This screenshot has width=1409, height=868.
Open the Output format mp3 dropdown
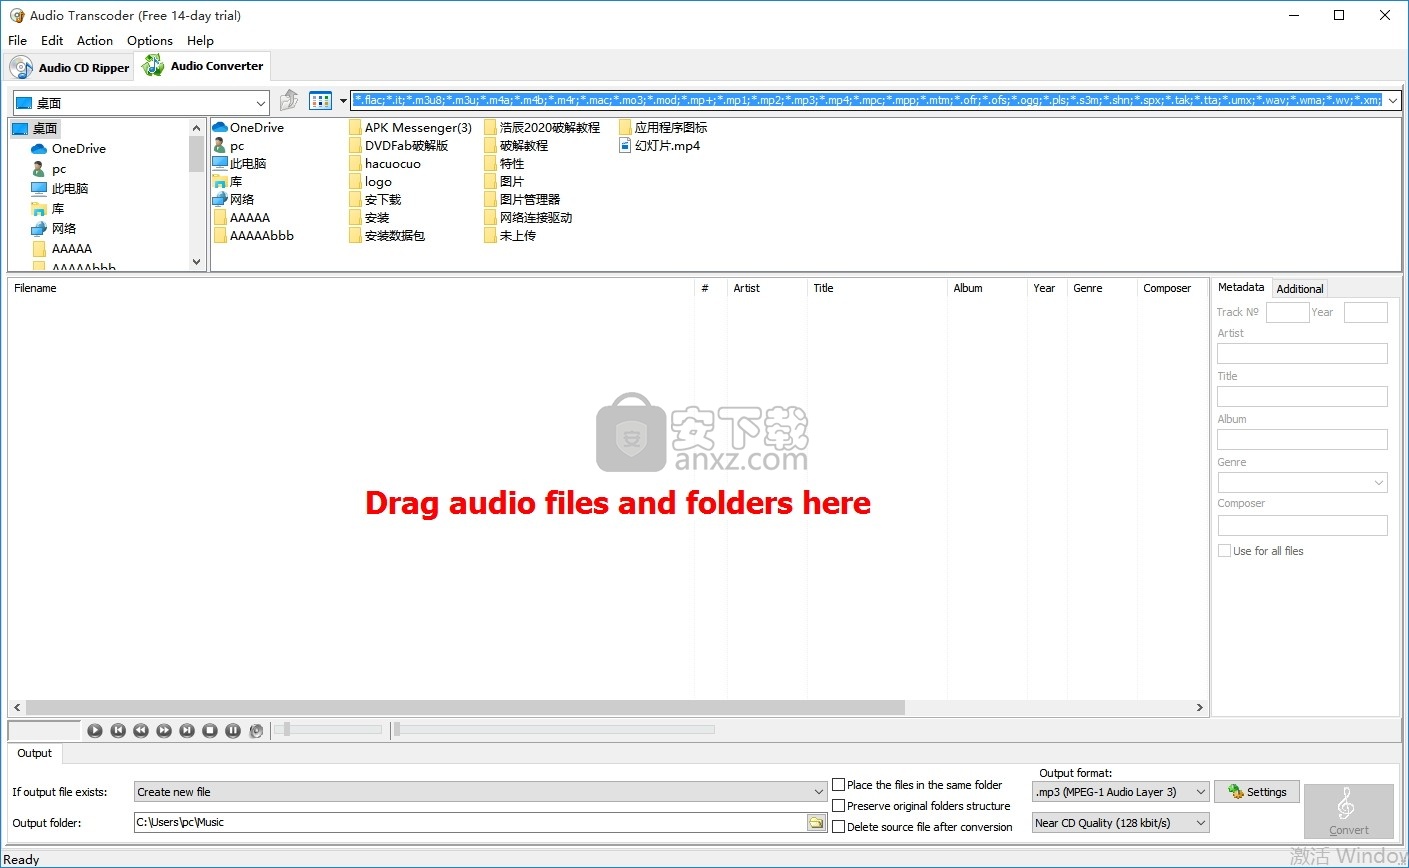click(1120, 792)
